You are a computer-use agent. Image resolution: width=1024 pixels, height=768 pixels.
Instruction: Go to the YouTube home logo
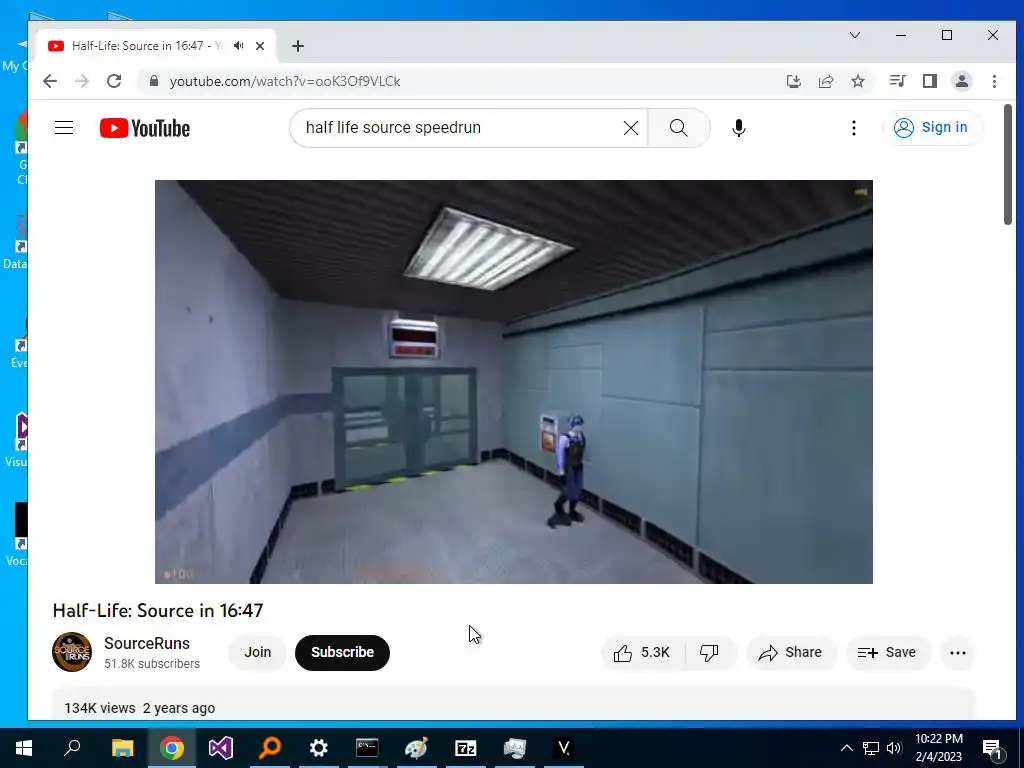(145, 128)
